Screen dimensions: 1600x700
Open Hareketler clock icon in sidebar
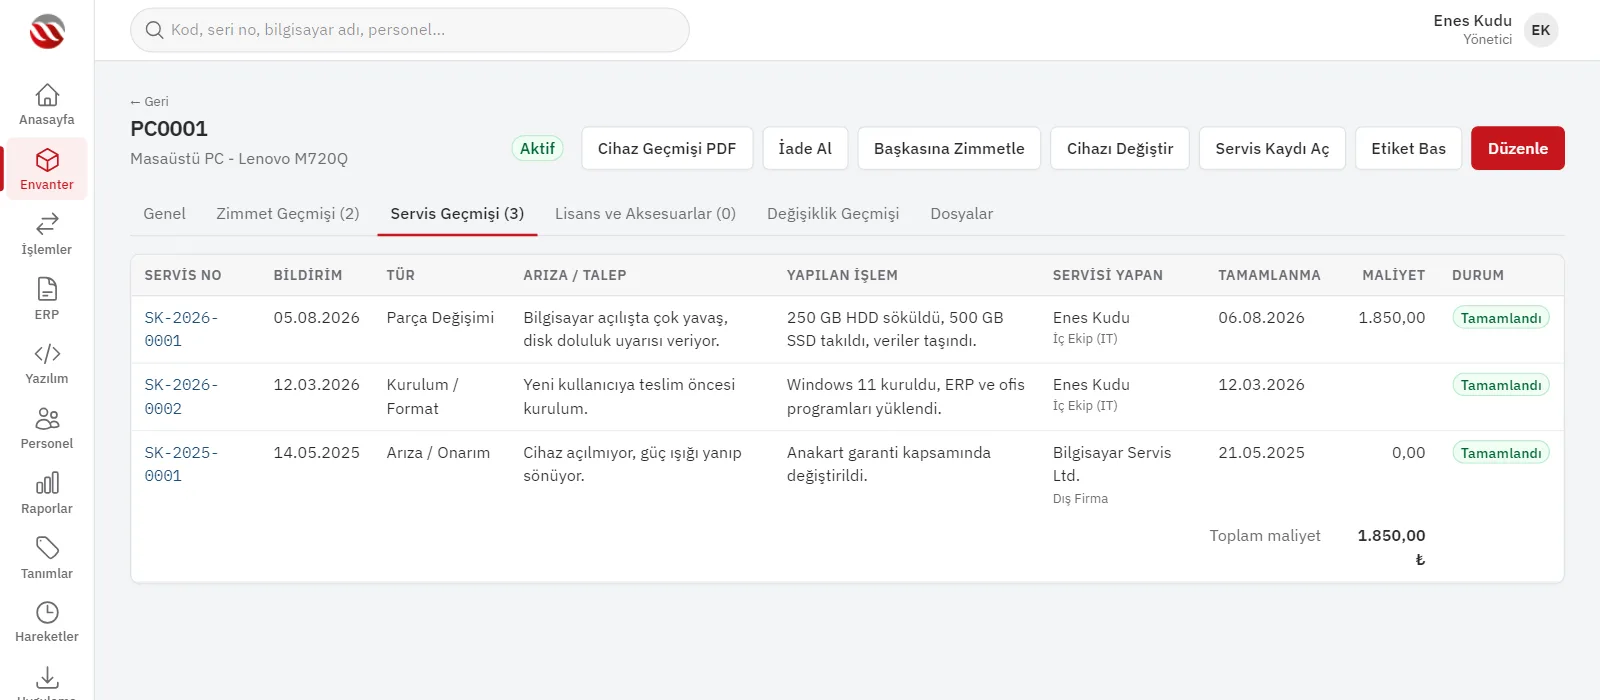click(47, 612)
